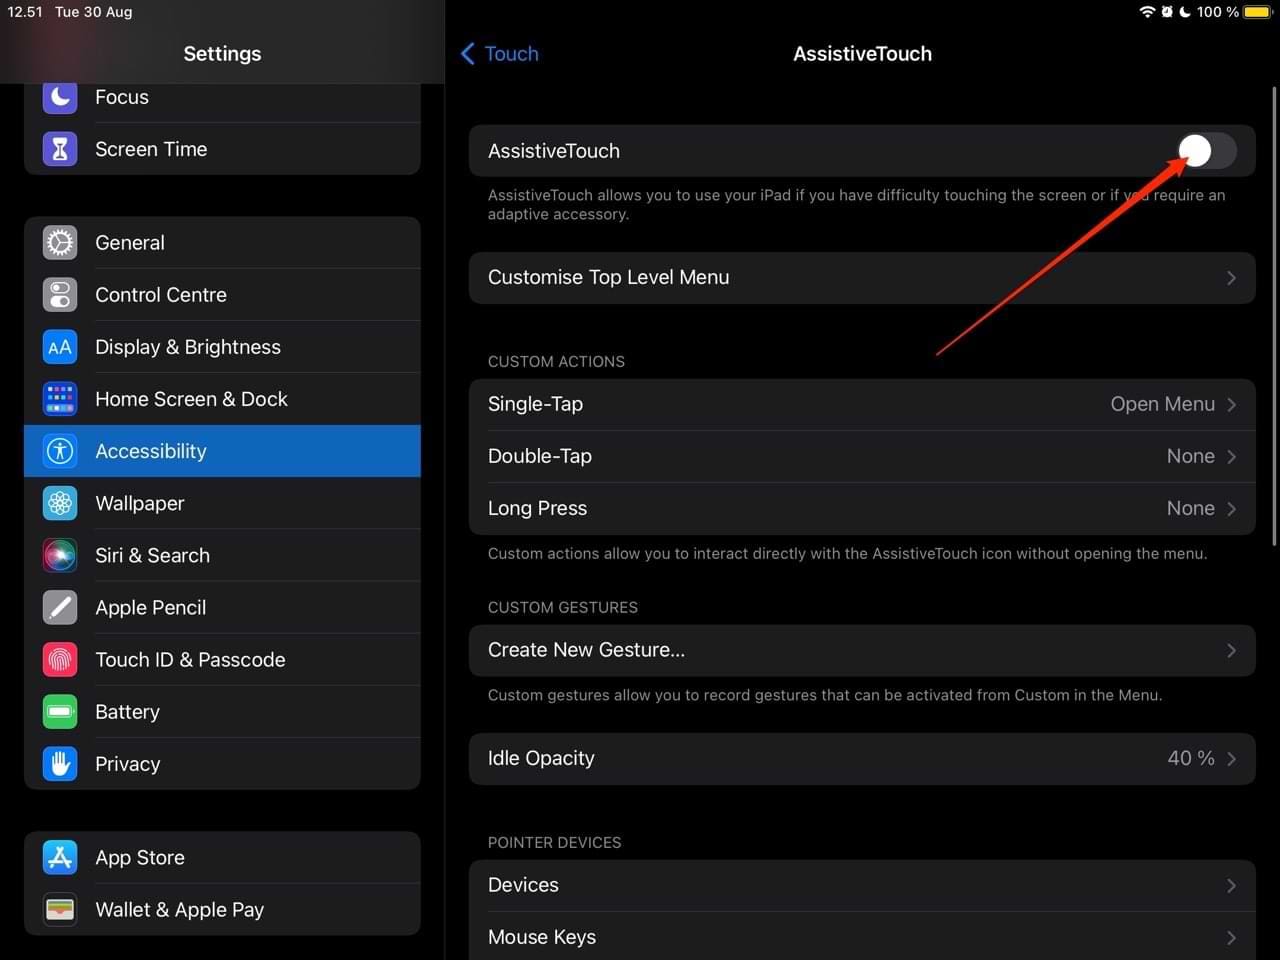Select Accessibility in the sidebar
Image resolution: width=1280 pixels, height=960 pixels.
222,451
